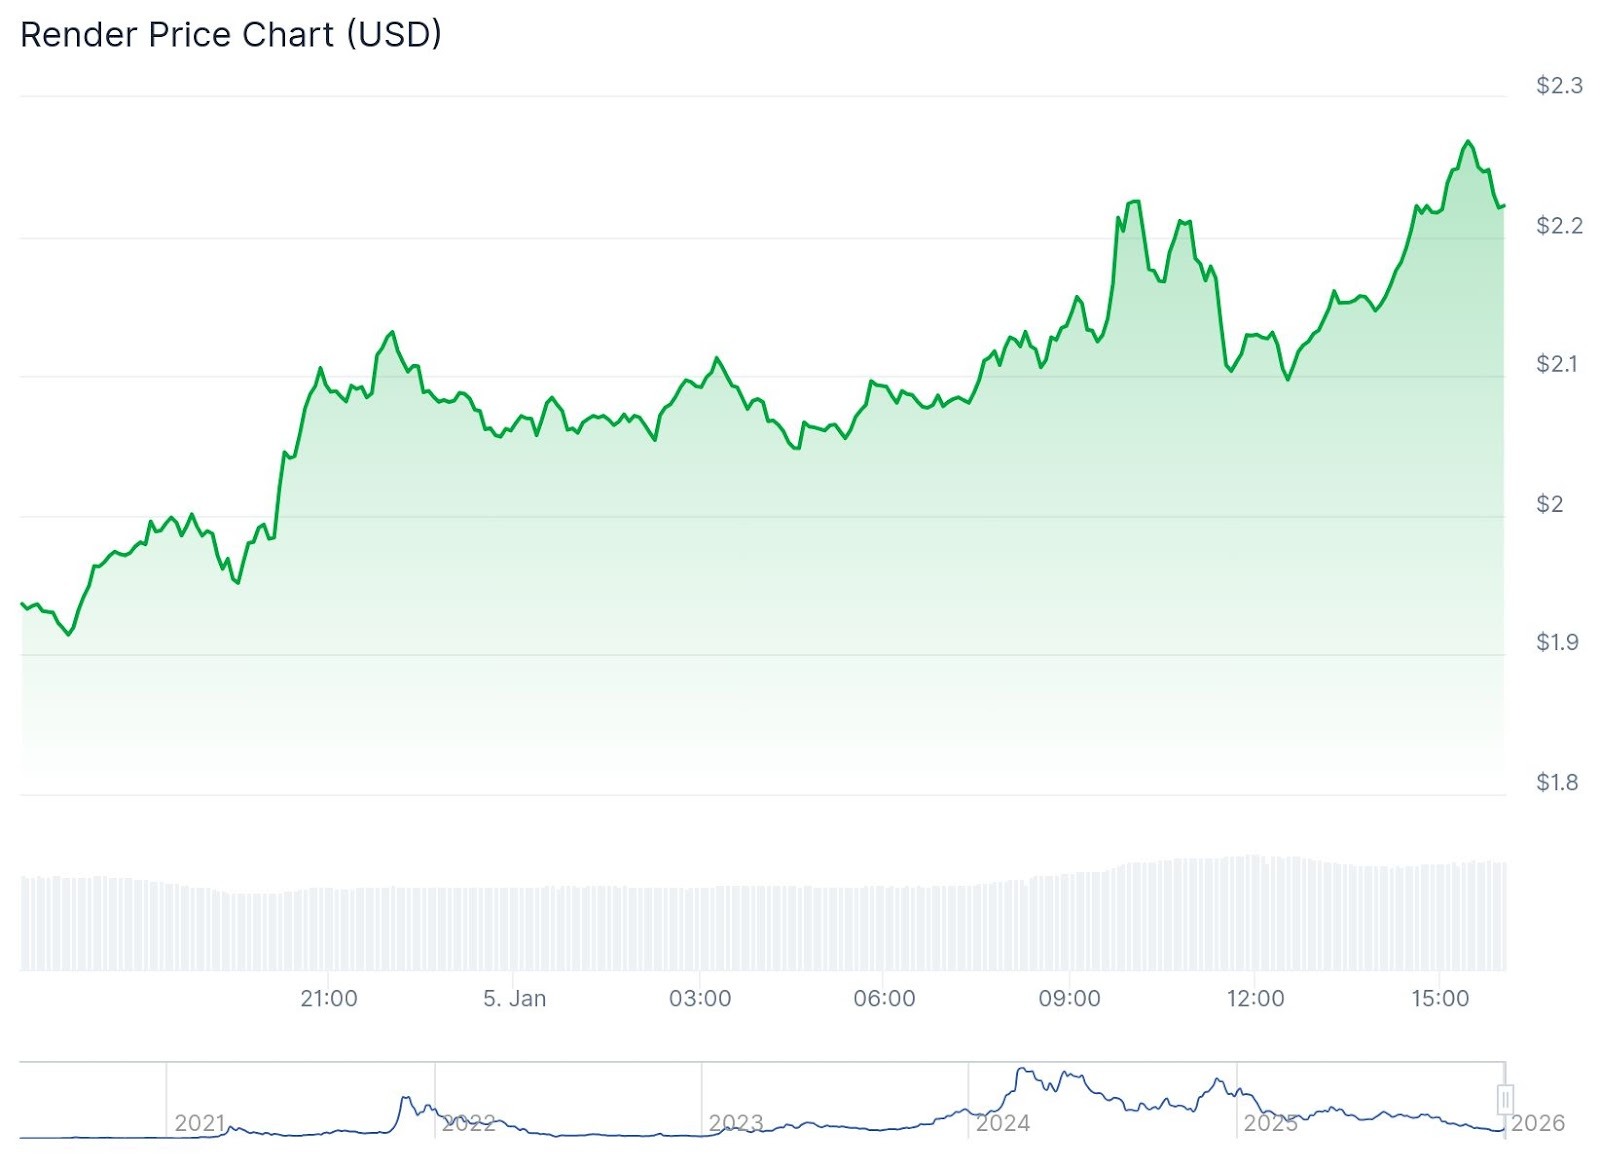Click the 09:00 time axis label
Viewport: 1600px width, 1168px height.
click(1069, 998)
